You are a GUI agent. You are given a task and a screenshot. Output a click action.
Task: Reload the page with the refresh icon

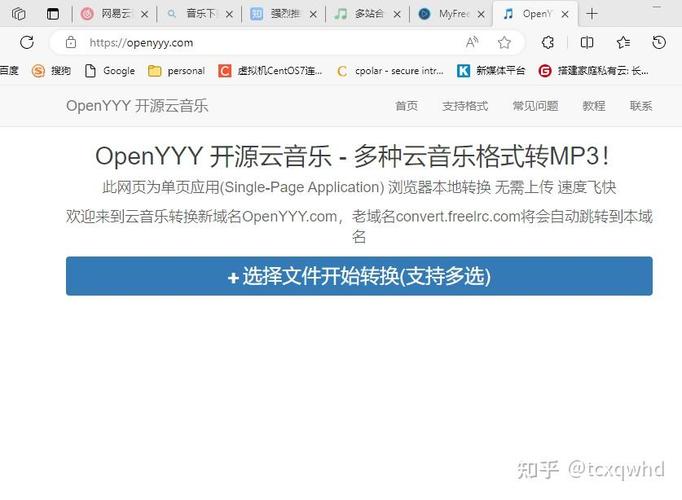click(27, 42)
